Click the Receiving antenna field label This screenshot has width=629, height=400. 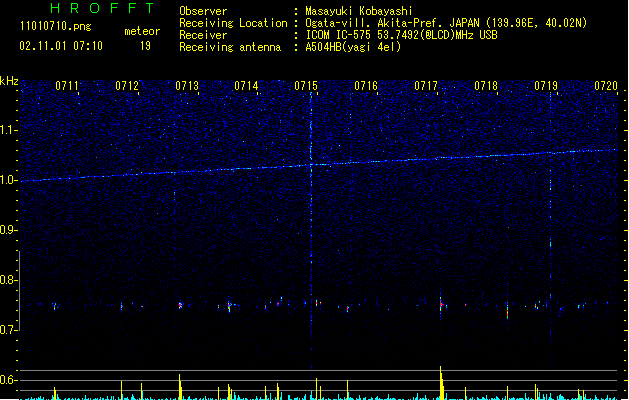click(230, 47)
